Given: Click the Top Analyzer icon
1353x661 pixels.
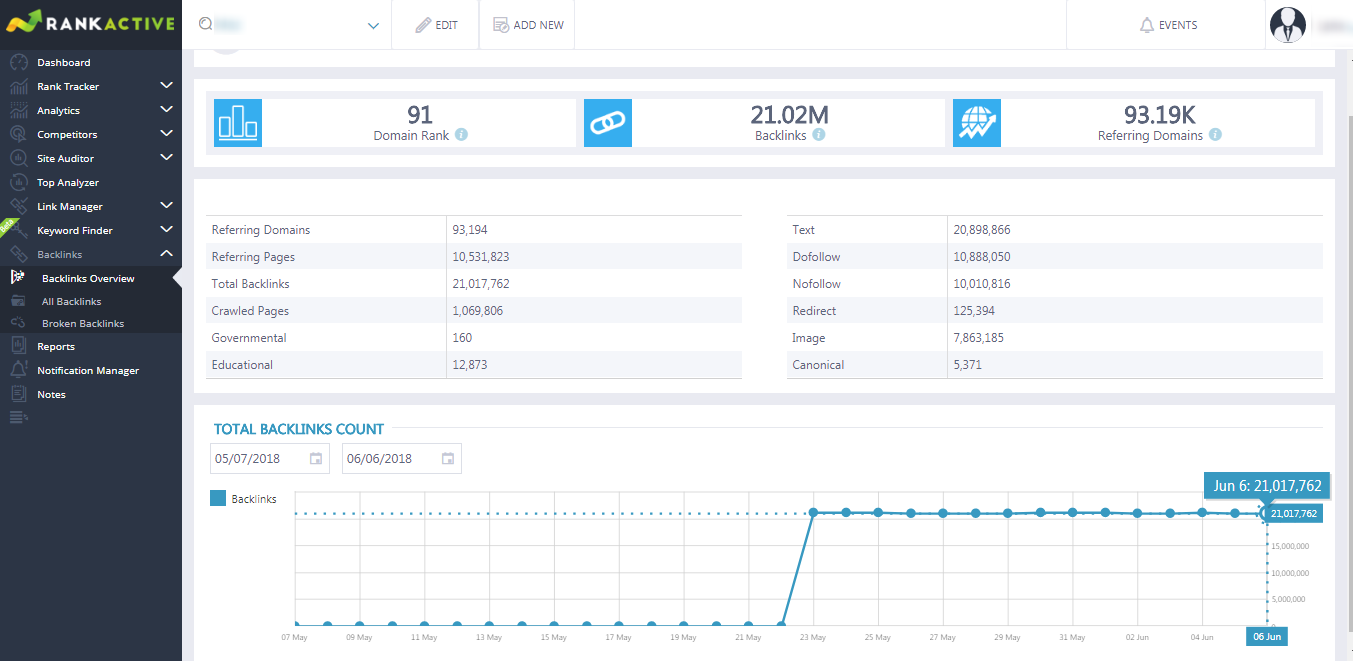Looking at the screenshot, I should click(x=18, y=182).
